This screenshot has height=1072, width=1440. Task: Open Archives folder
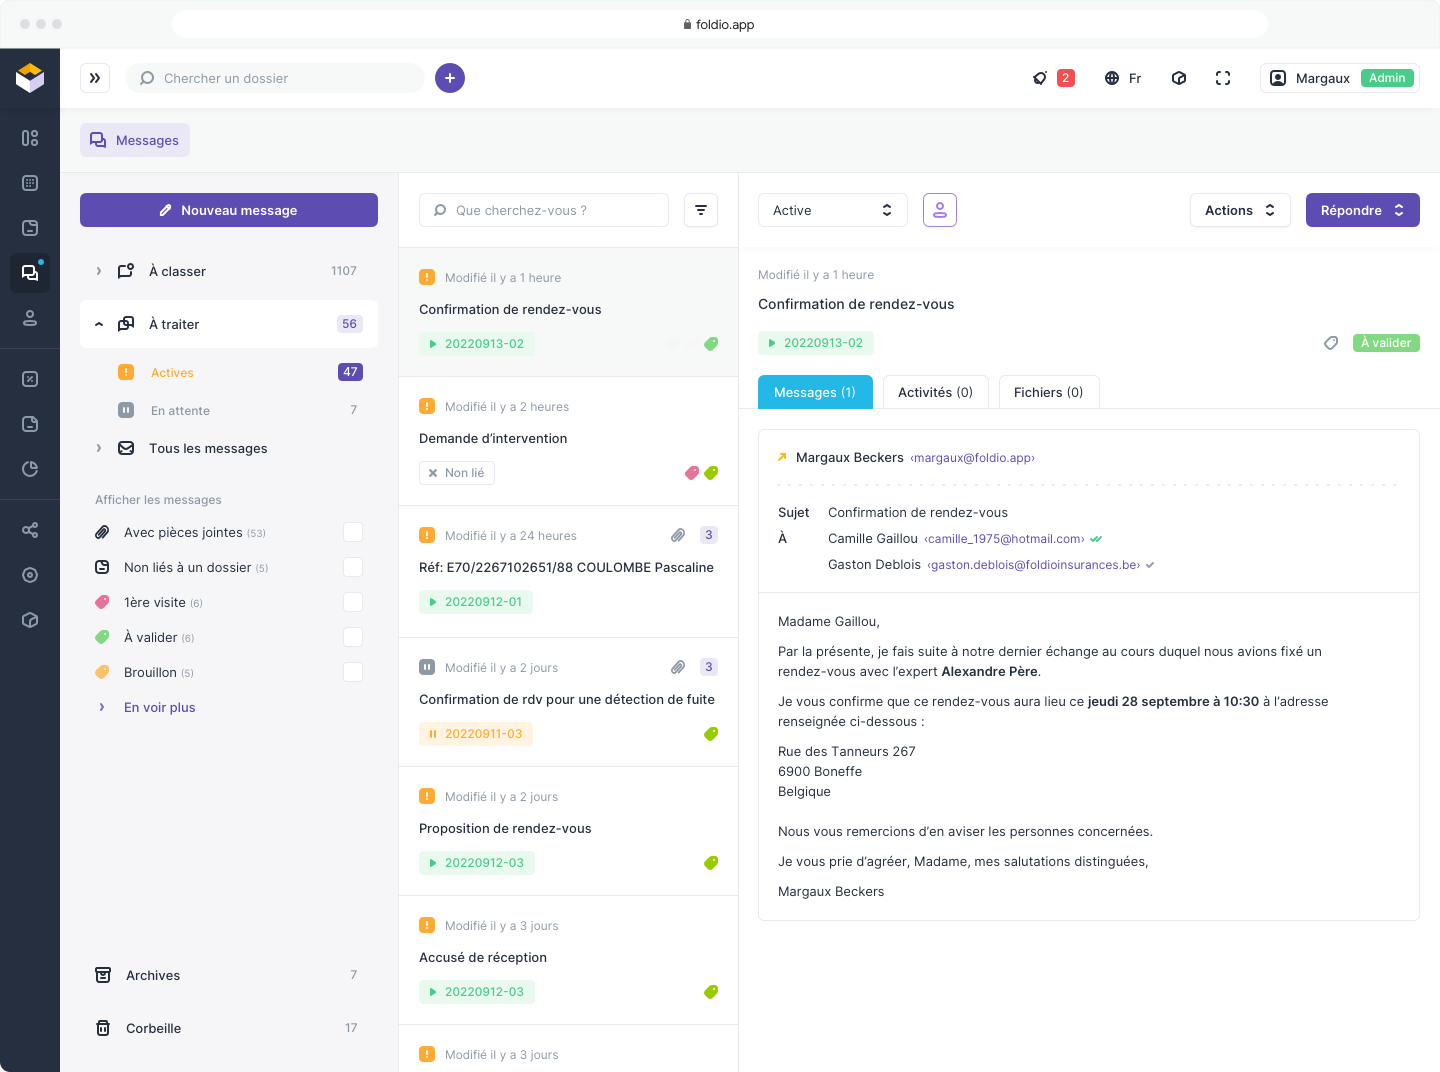click(x=228, y=975)
